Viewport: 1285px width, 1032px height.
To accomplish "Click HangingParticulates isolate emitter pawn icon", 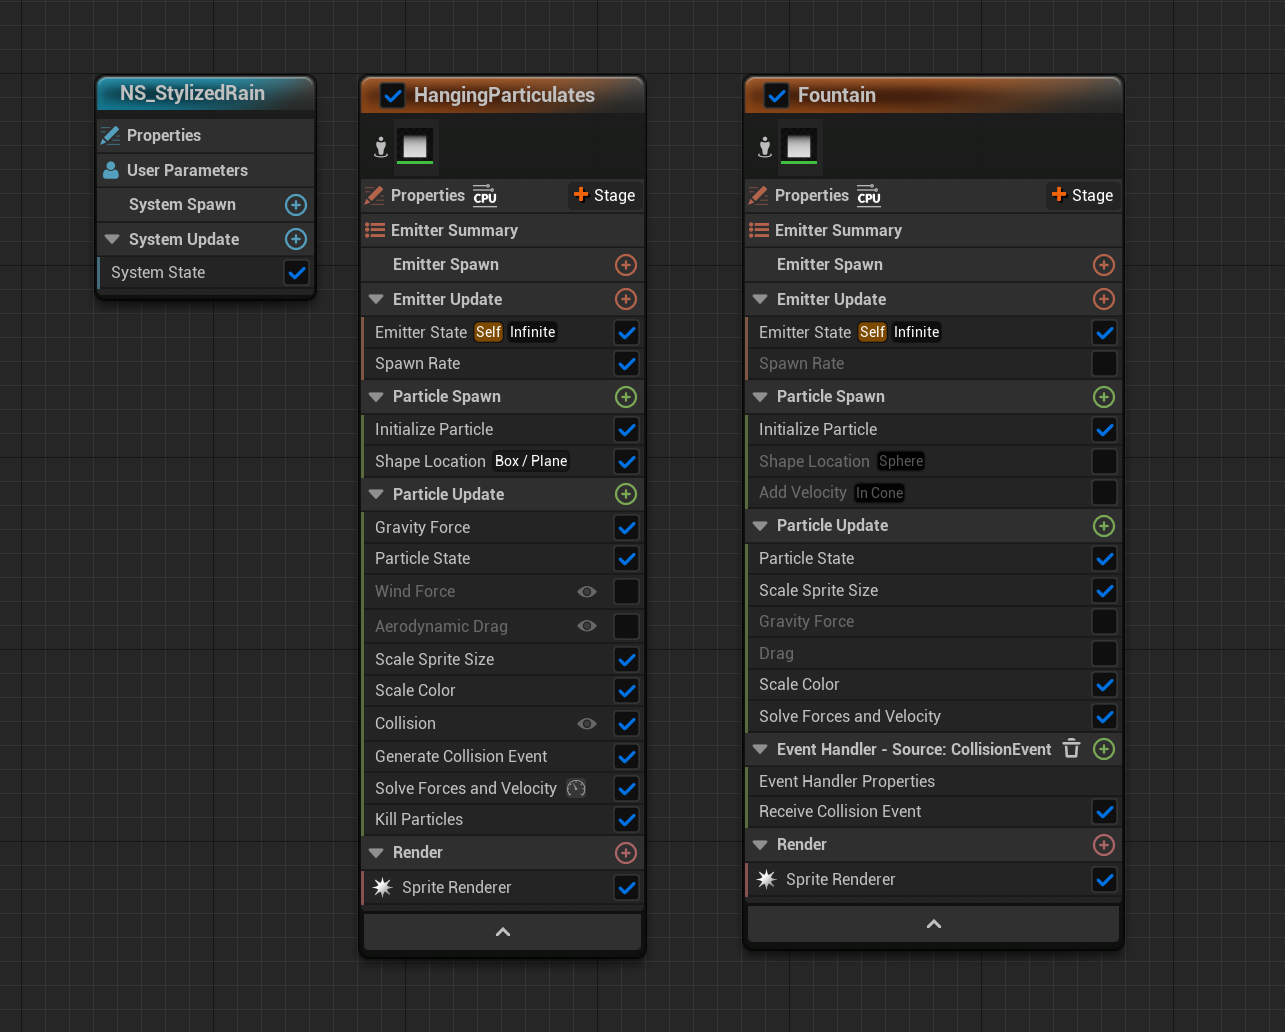I will click(x=380, y=147).
